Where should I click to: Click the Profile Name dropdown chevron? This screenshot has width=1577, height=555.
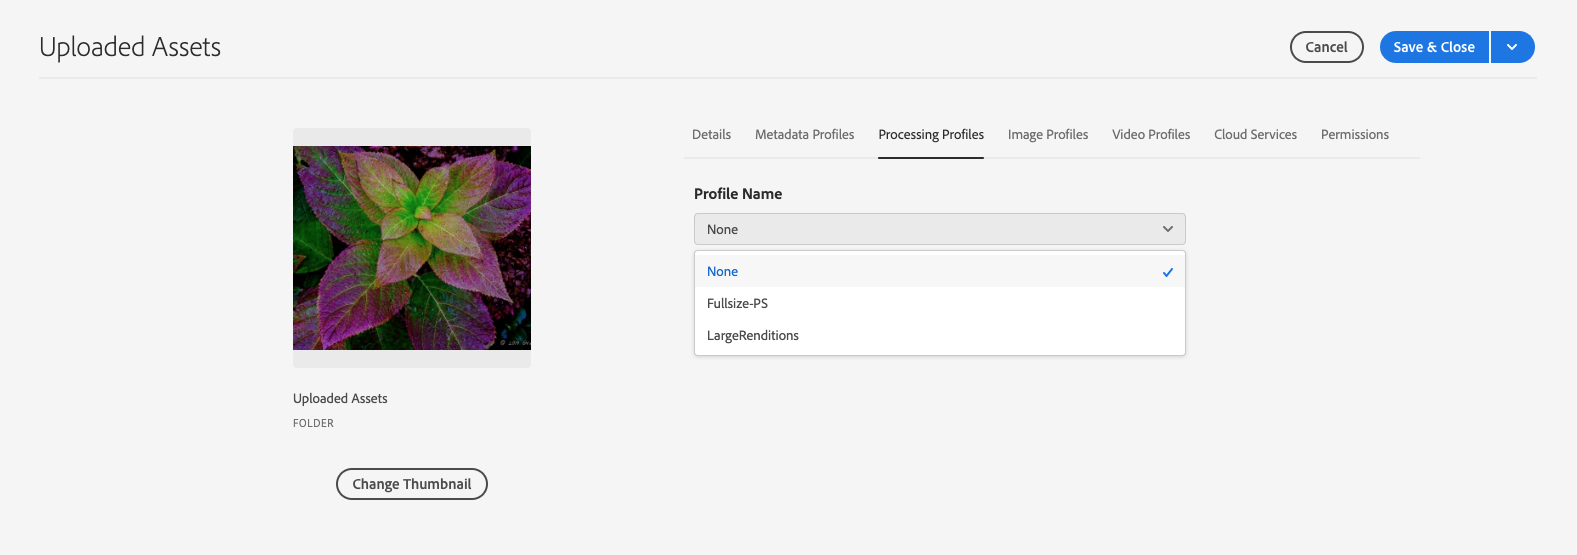[1167, 229]
